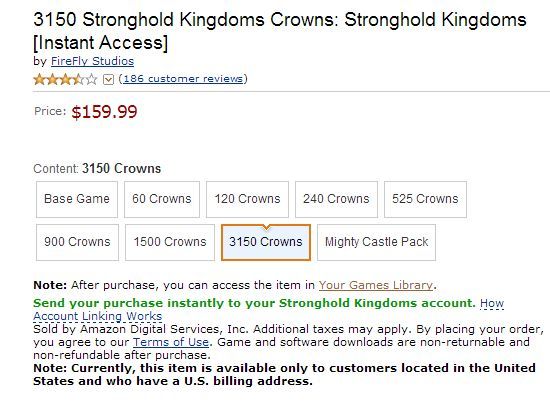550x418 pixels.
Task: Click the star rating icons
Action: [x=65, y=79]
